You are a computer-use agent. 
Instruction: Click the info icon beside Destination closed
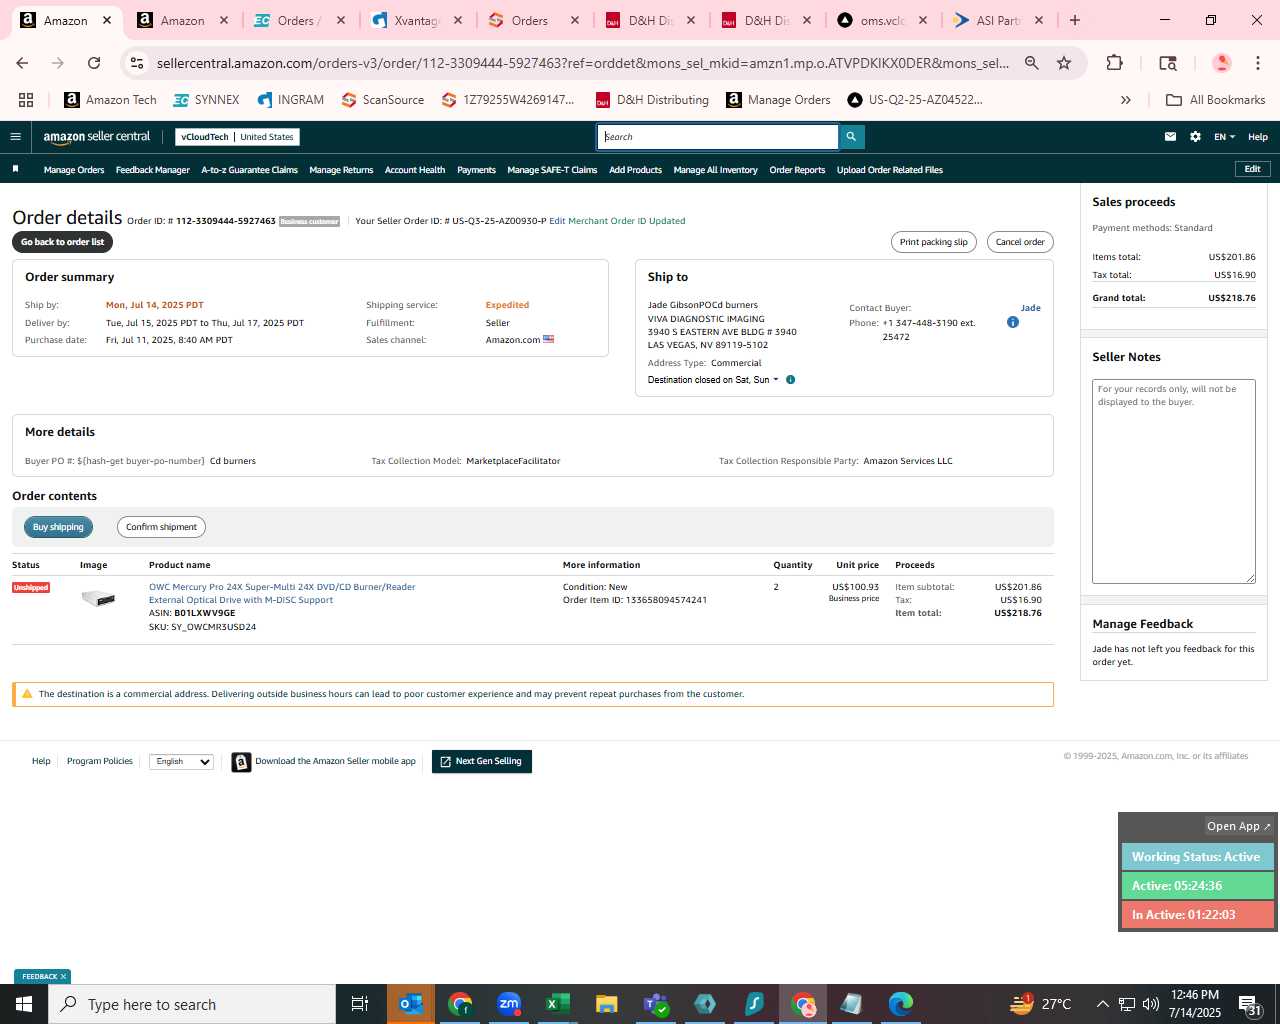click(790, 380)
